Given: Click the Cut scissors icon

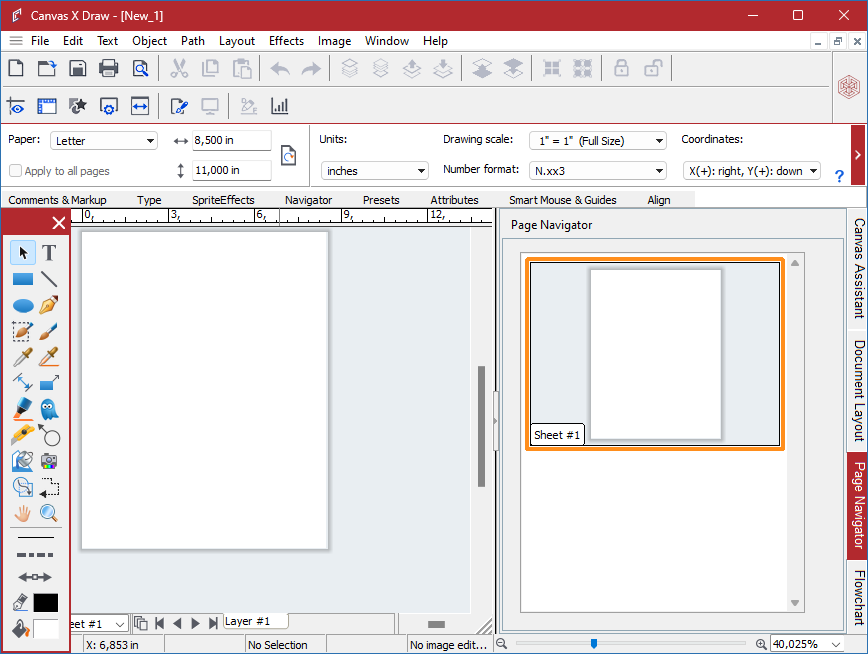Looking at the screenshot, I should click(x=179, y=69).
